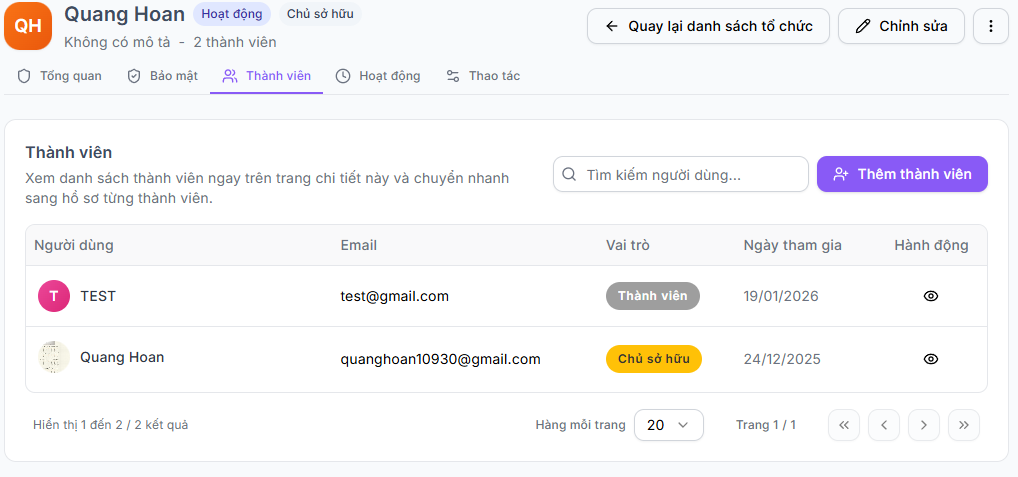1018x477 pixels.
Task: Go to the next page
Action: click(x=924, y=425)
